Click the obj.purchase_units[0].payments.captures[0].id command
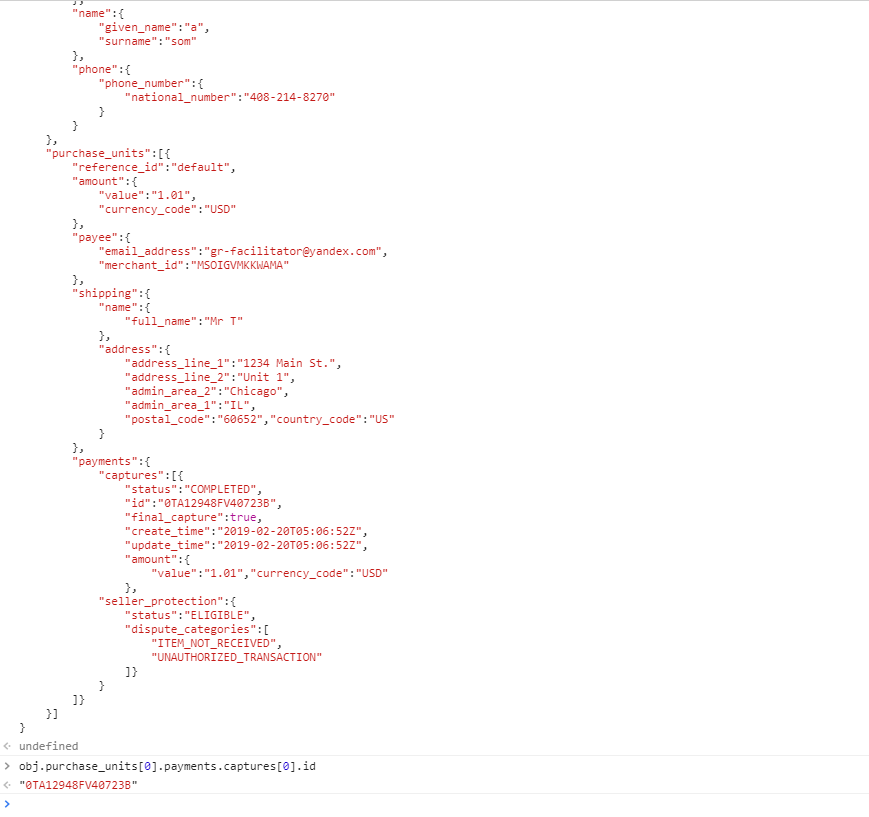Viewport: 869px width, 817px height. coord(167,766)
